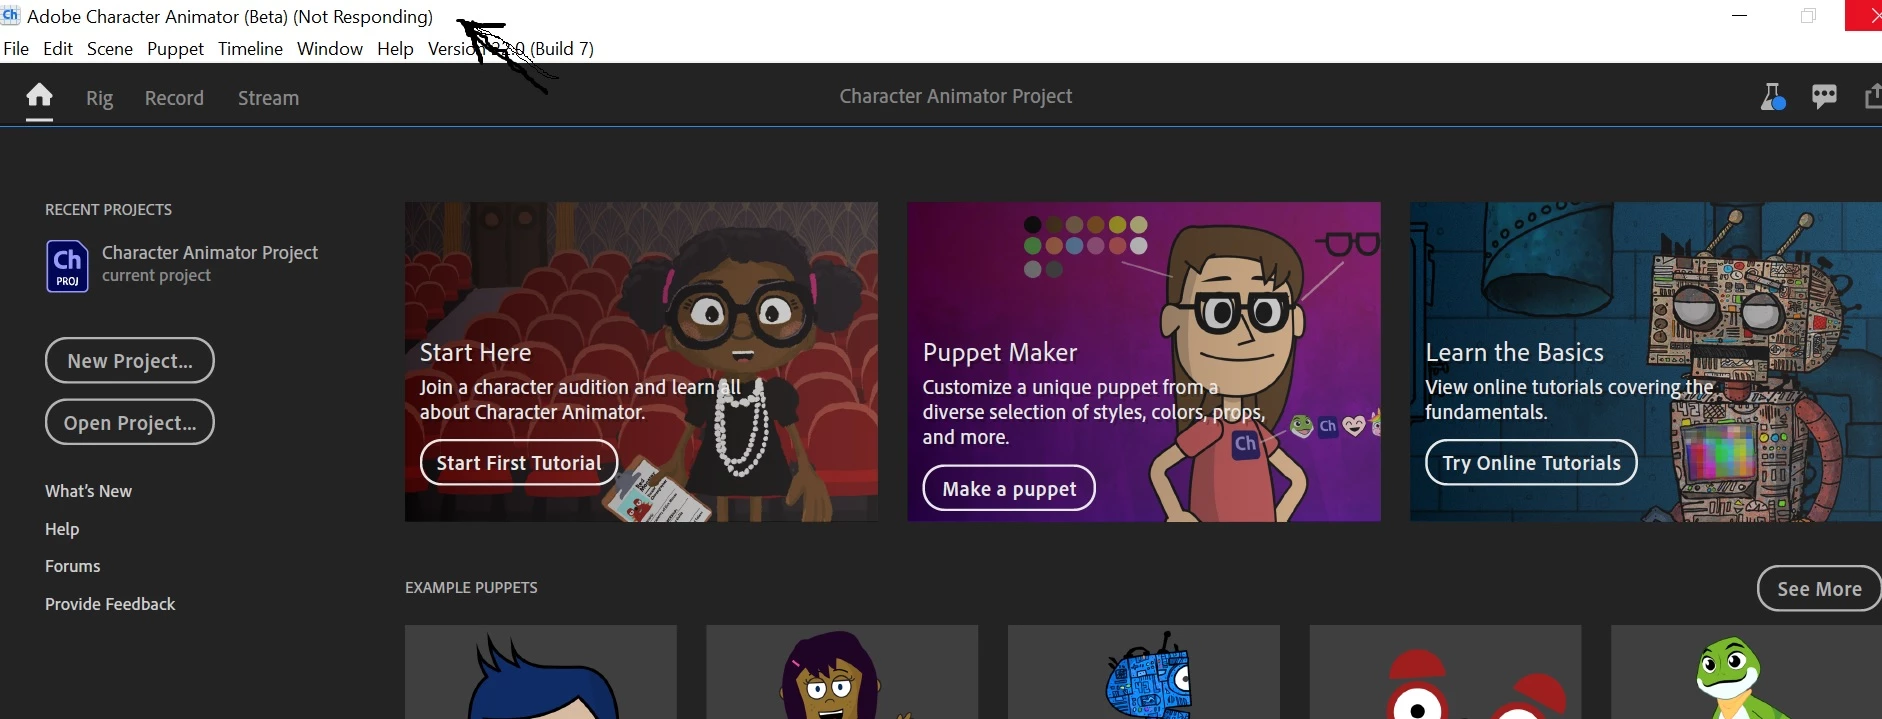Select the blue robot example puppet thumbnail
The image size is (1882, 719).
(1144, 672)
